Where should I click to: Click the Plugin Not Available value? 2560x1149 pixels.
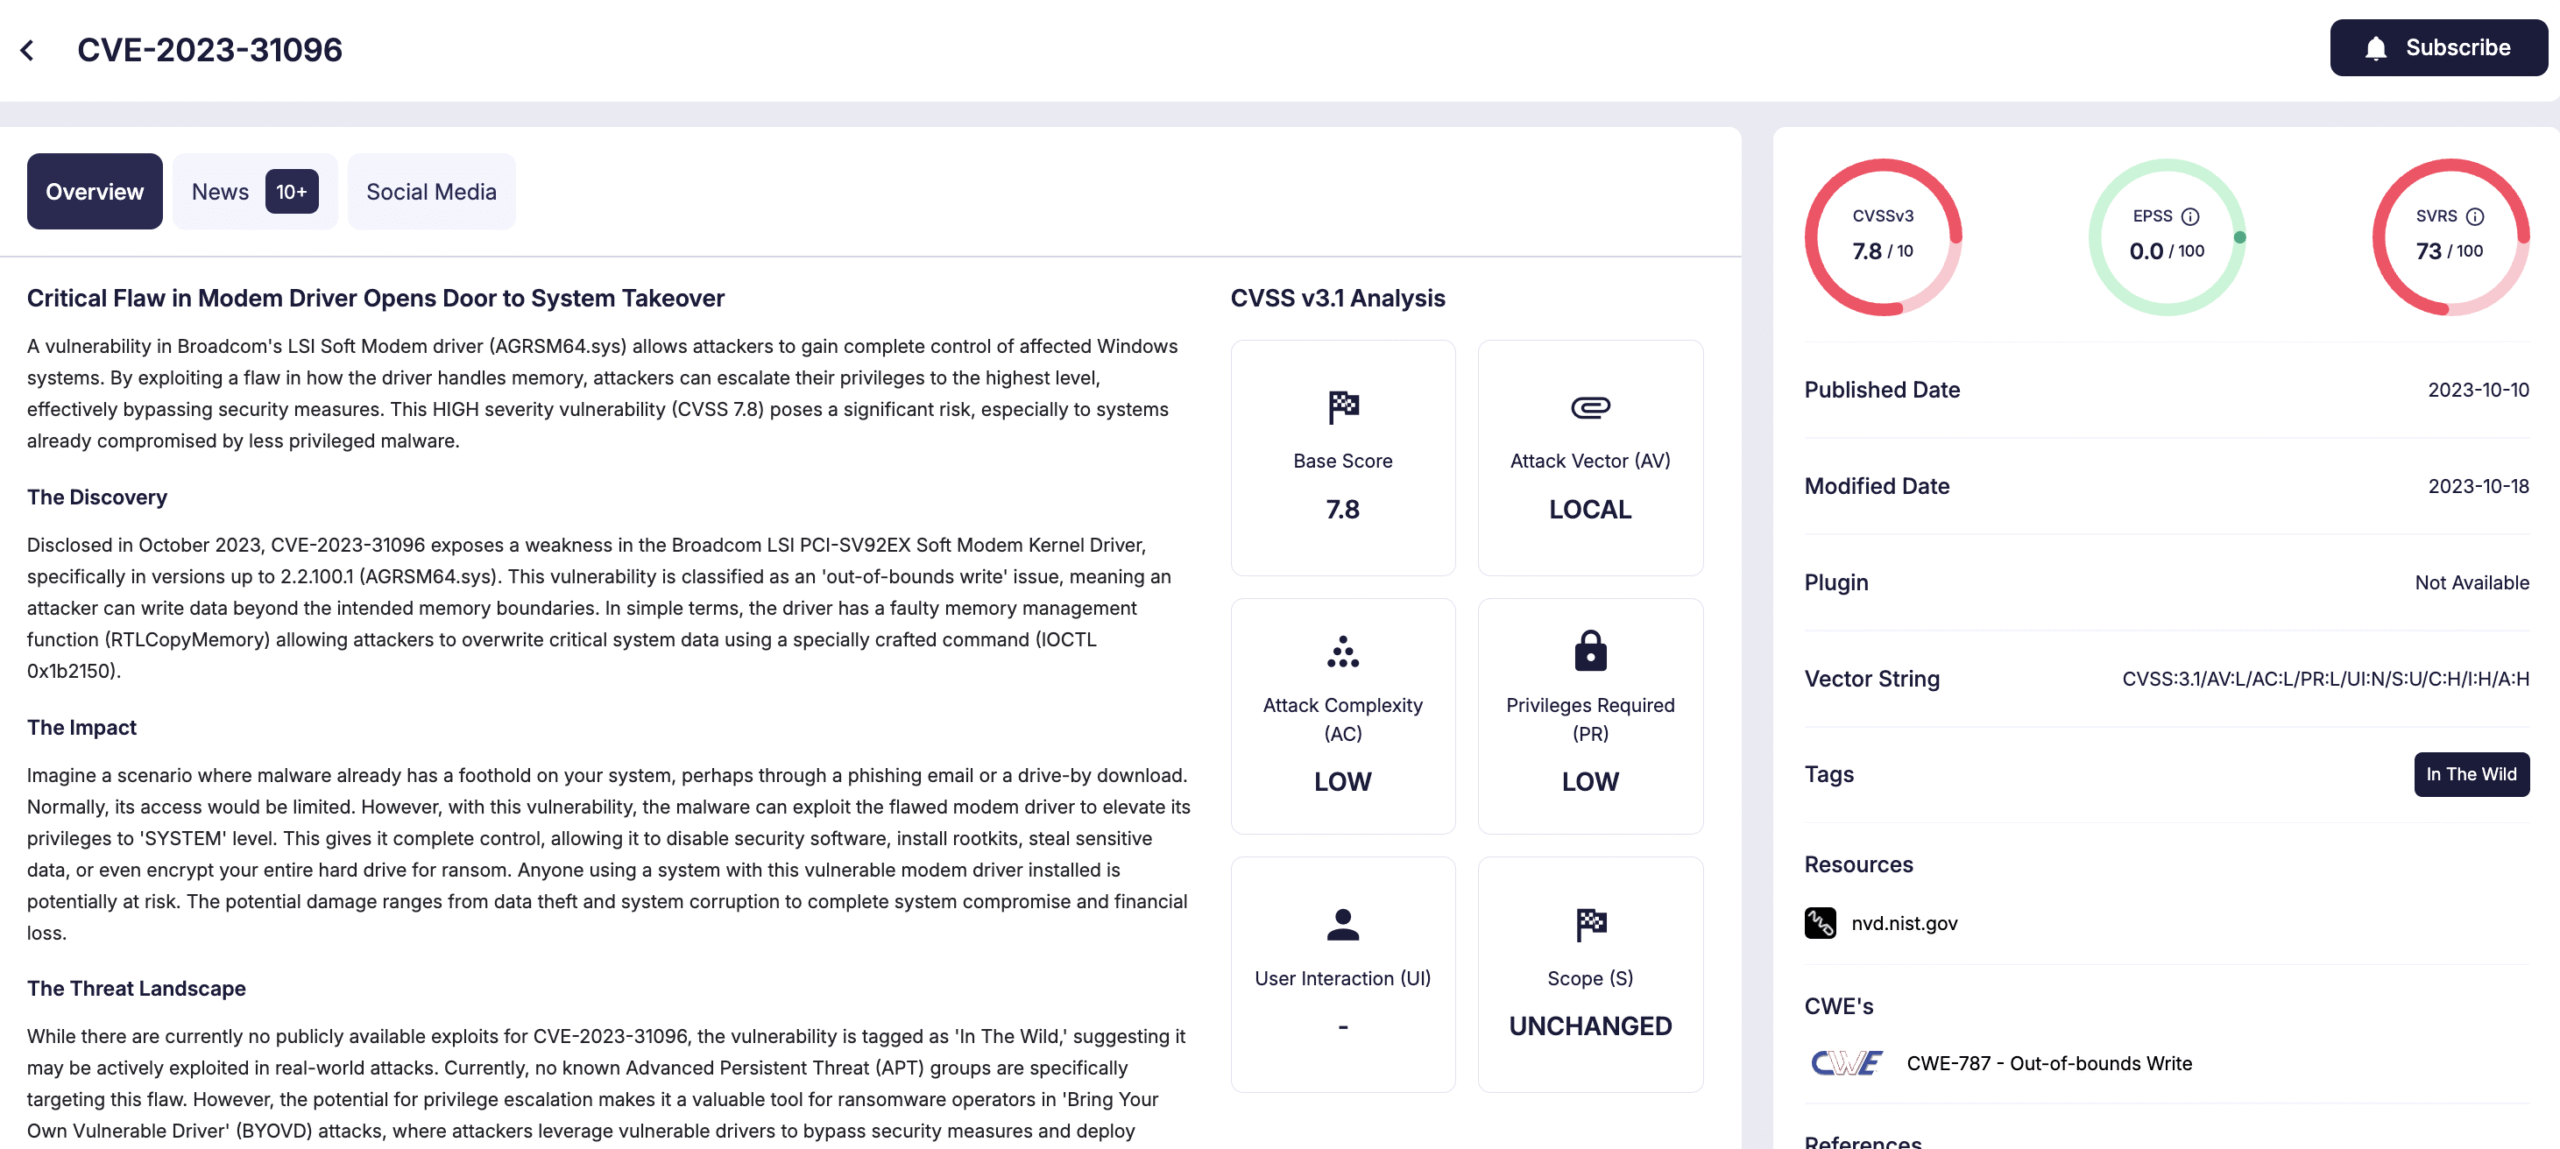[x=2472, y=582]
